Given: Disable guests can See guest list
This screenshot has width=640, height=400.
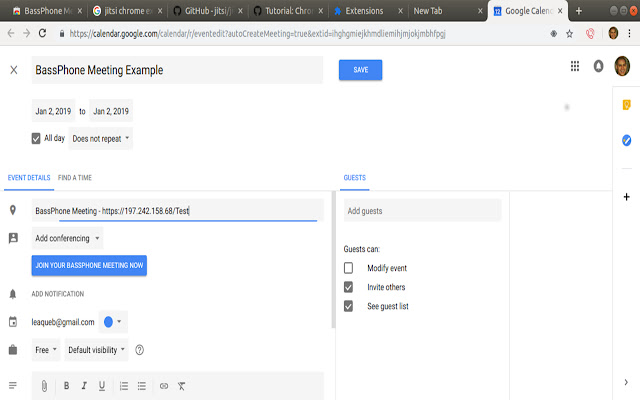Looking at the screenshot, I should (348, 306).
